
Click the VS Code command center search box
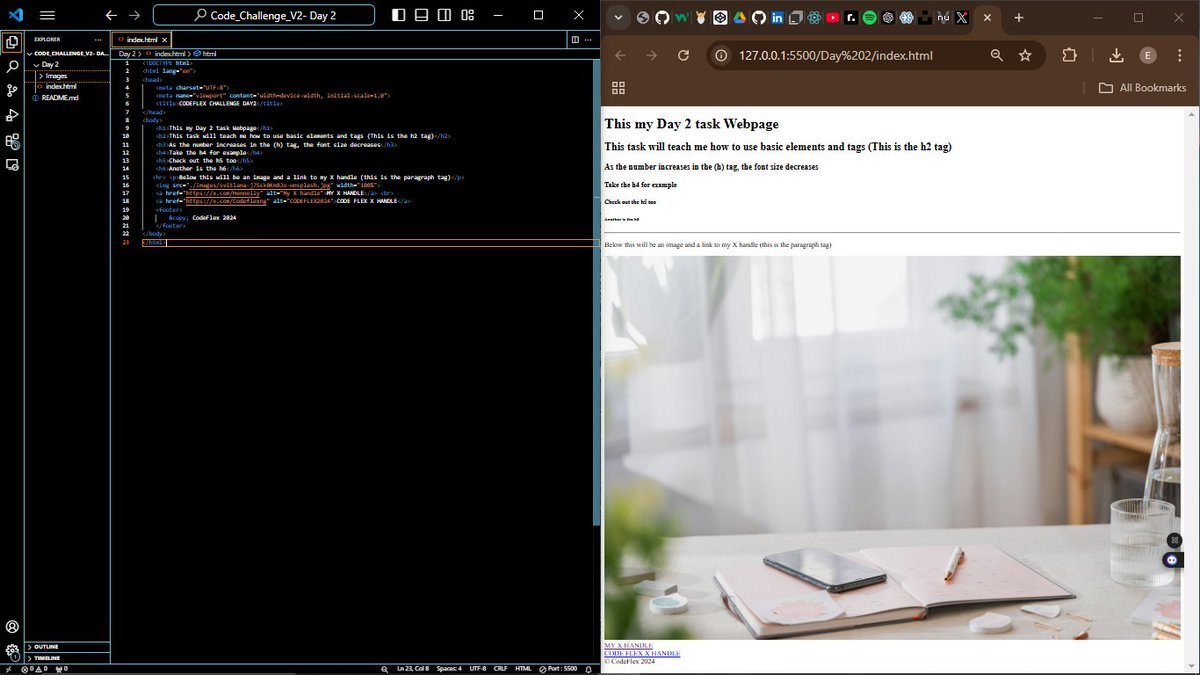coord(264,15)
